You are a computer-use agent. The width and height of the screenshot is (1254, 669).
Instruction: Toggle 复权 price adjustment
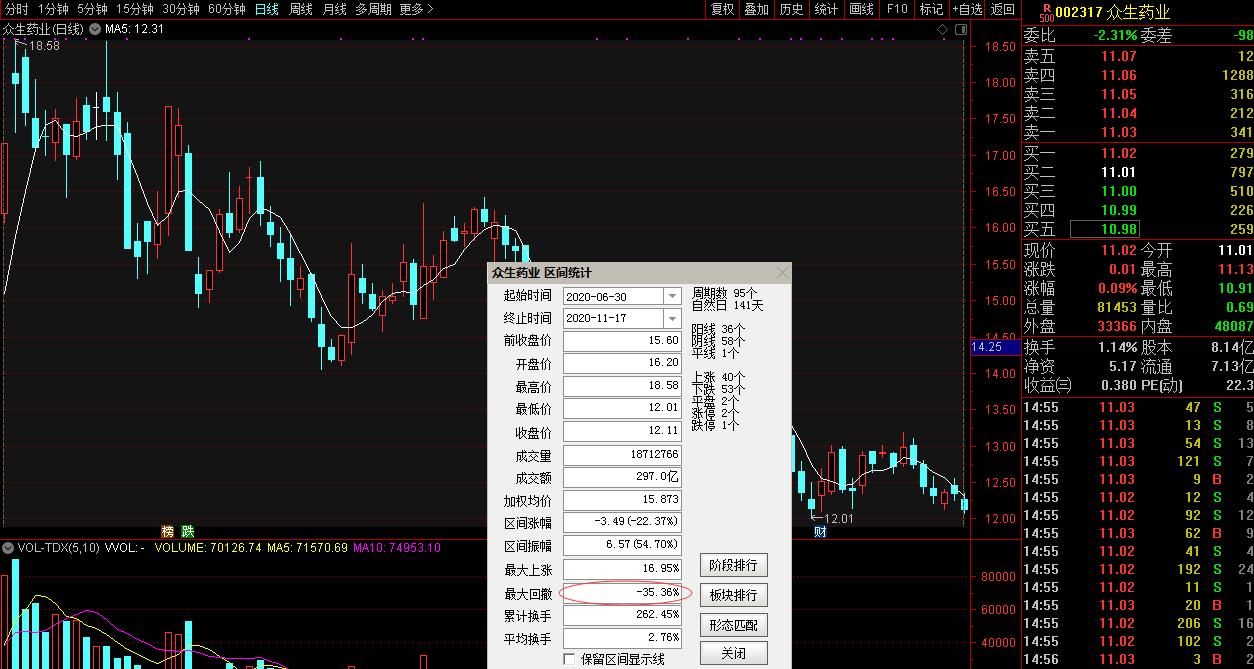(722, 9)
